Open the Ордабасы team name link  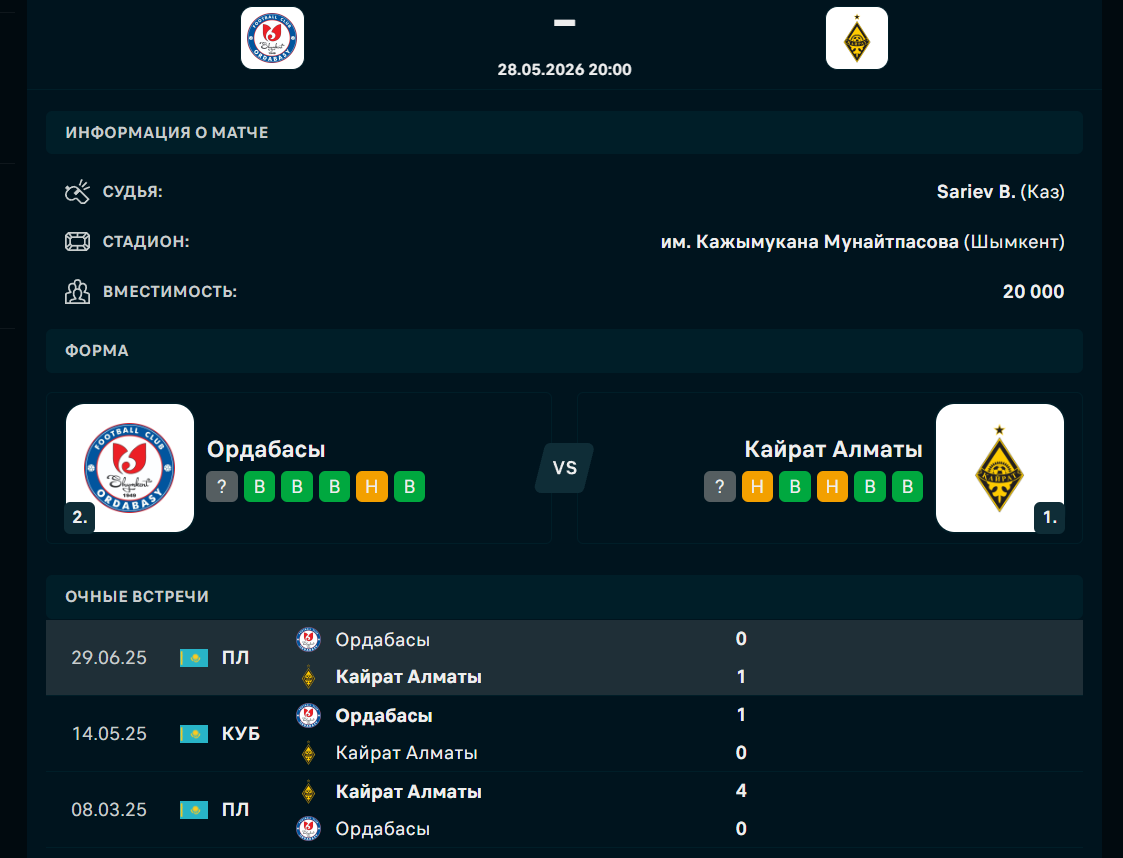point(266,449)
